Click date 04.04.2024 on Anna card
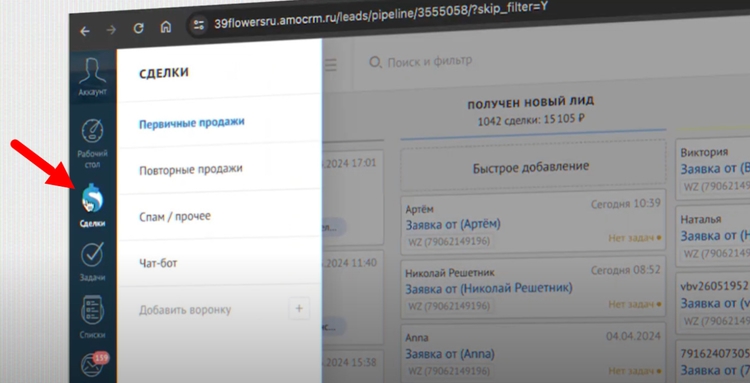750x383 pixels. (633, 337)
